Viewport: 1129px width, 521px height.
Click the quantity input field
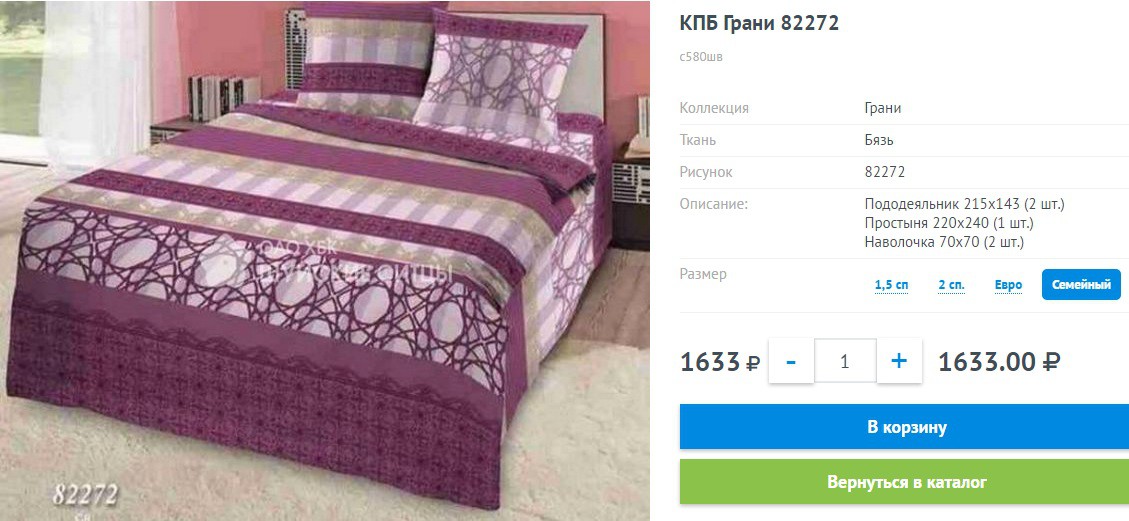(x=845, y=361)
